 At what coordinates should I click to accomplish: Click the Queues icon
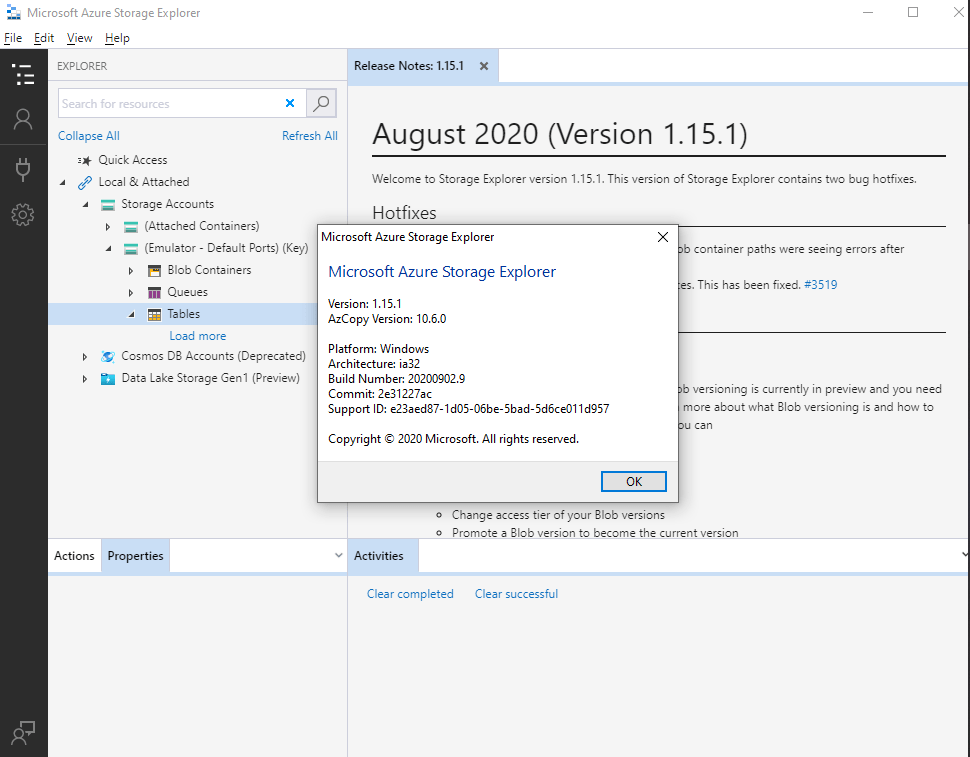(154, 293)
